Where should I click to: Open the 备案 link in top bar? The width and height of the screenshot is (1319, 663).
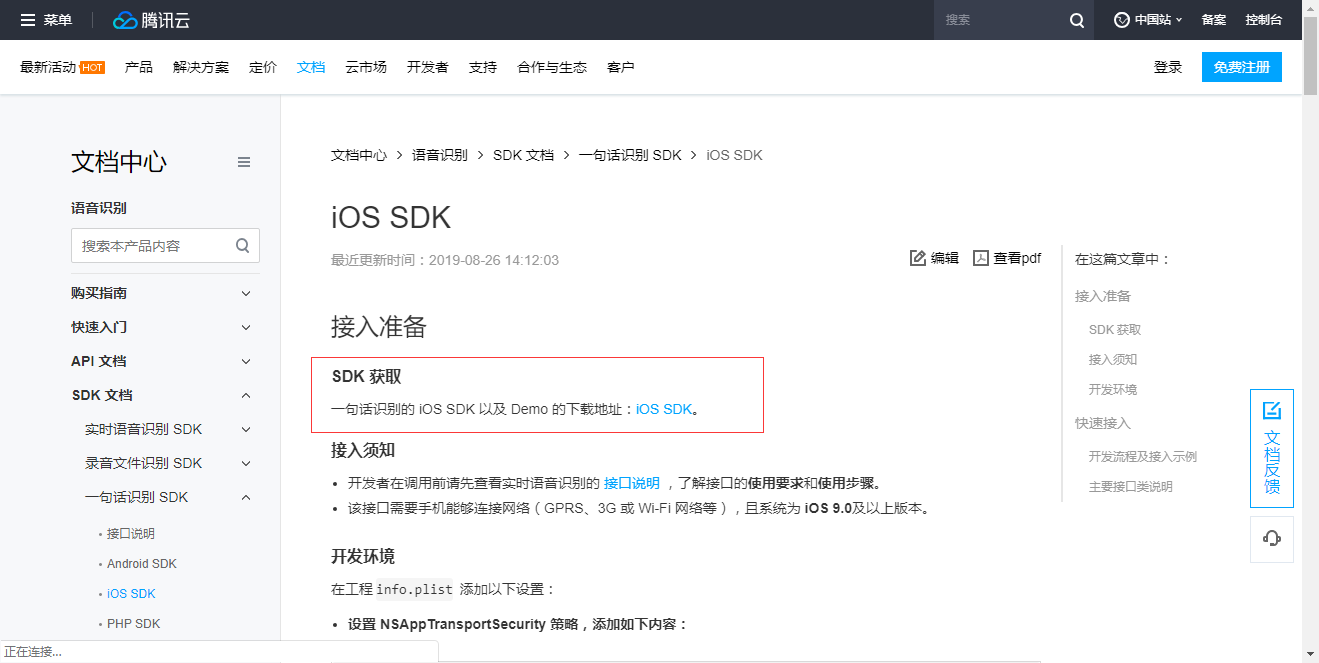[x=1214, y=20]
